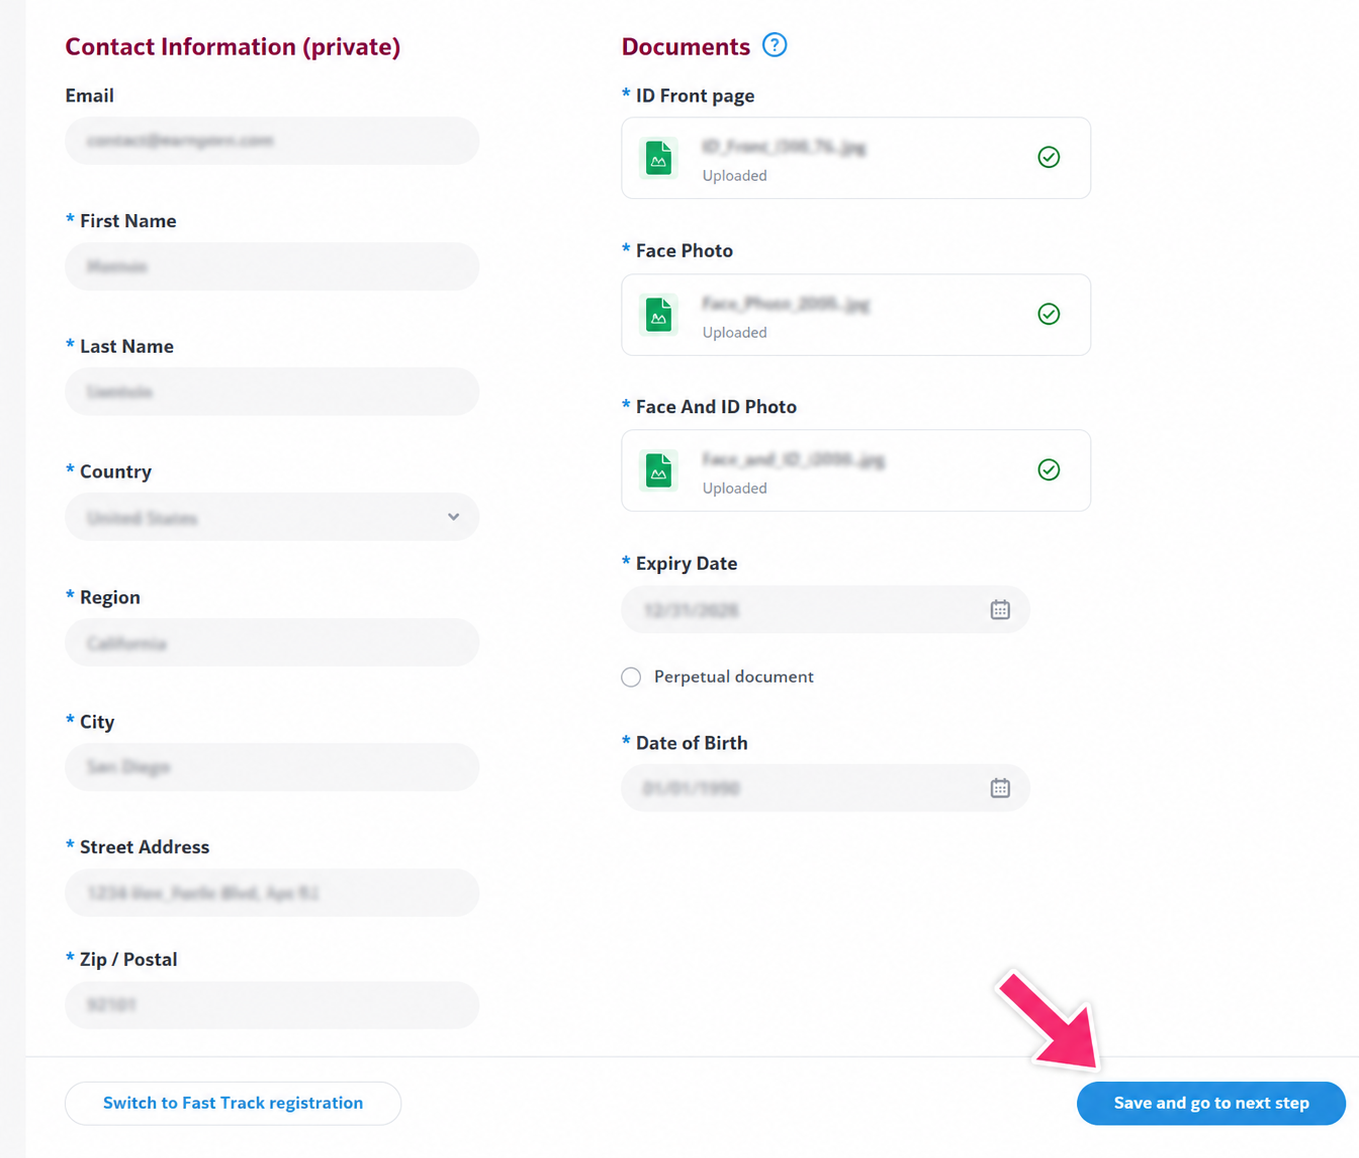This screenshot has width=1359, height=1158.
Task: Click the Documents help question mark icon
Action: (774, 45)
